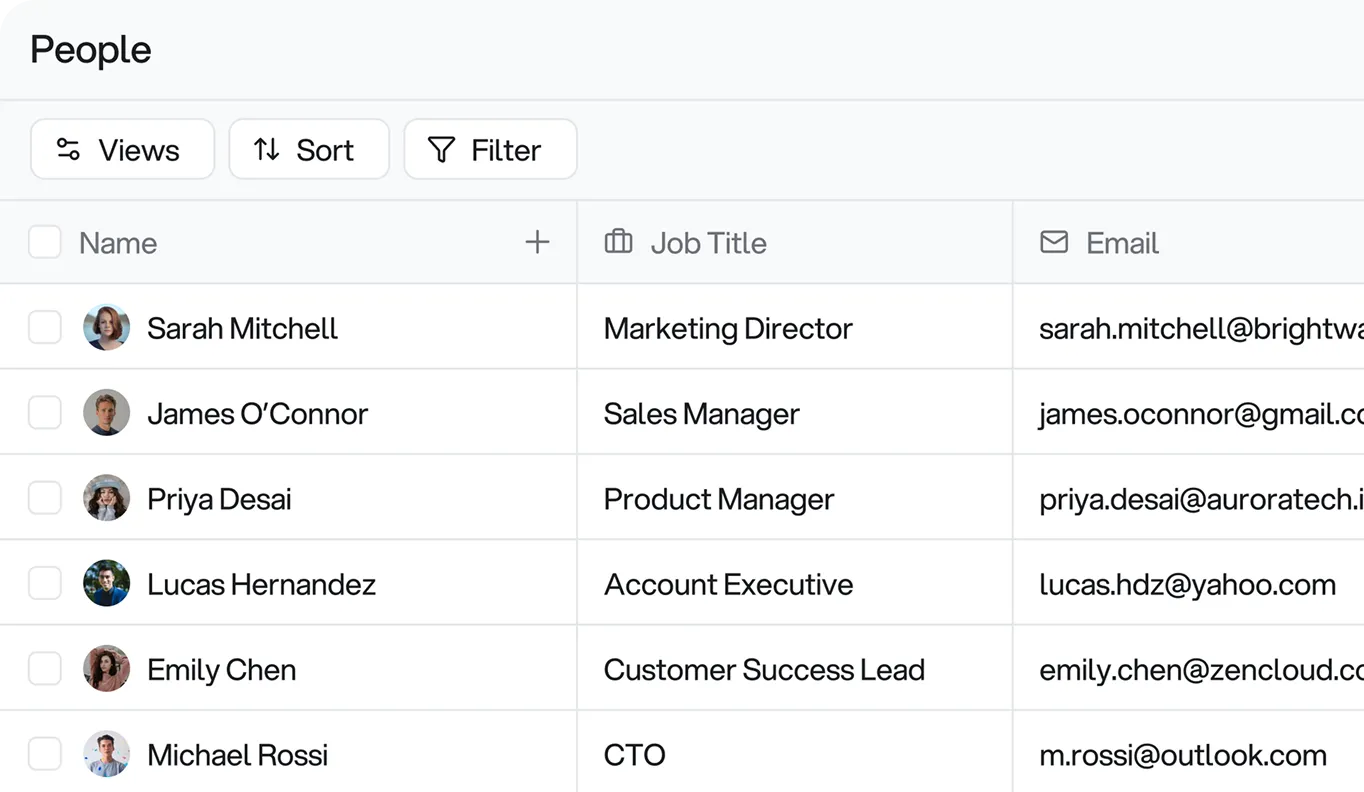The width and height of the screenshot is (1364, 792).
Task: Open the Filter panel
Action: point(490,148)
